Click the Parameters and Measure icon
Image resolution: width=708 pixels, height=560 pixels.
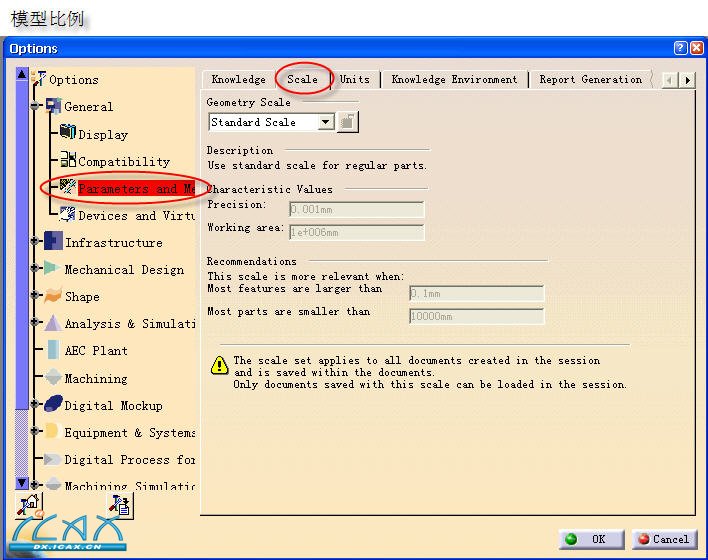click(68, 187)
